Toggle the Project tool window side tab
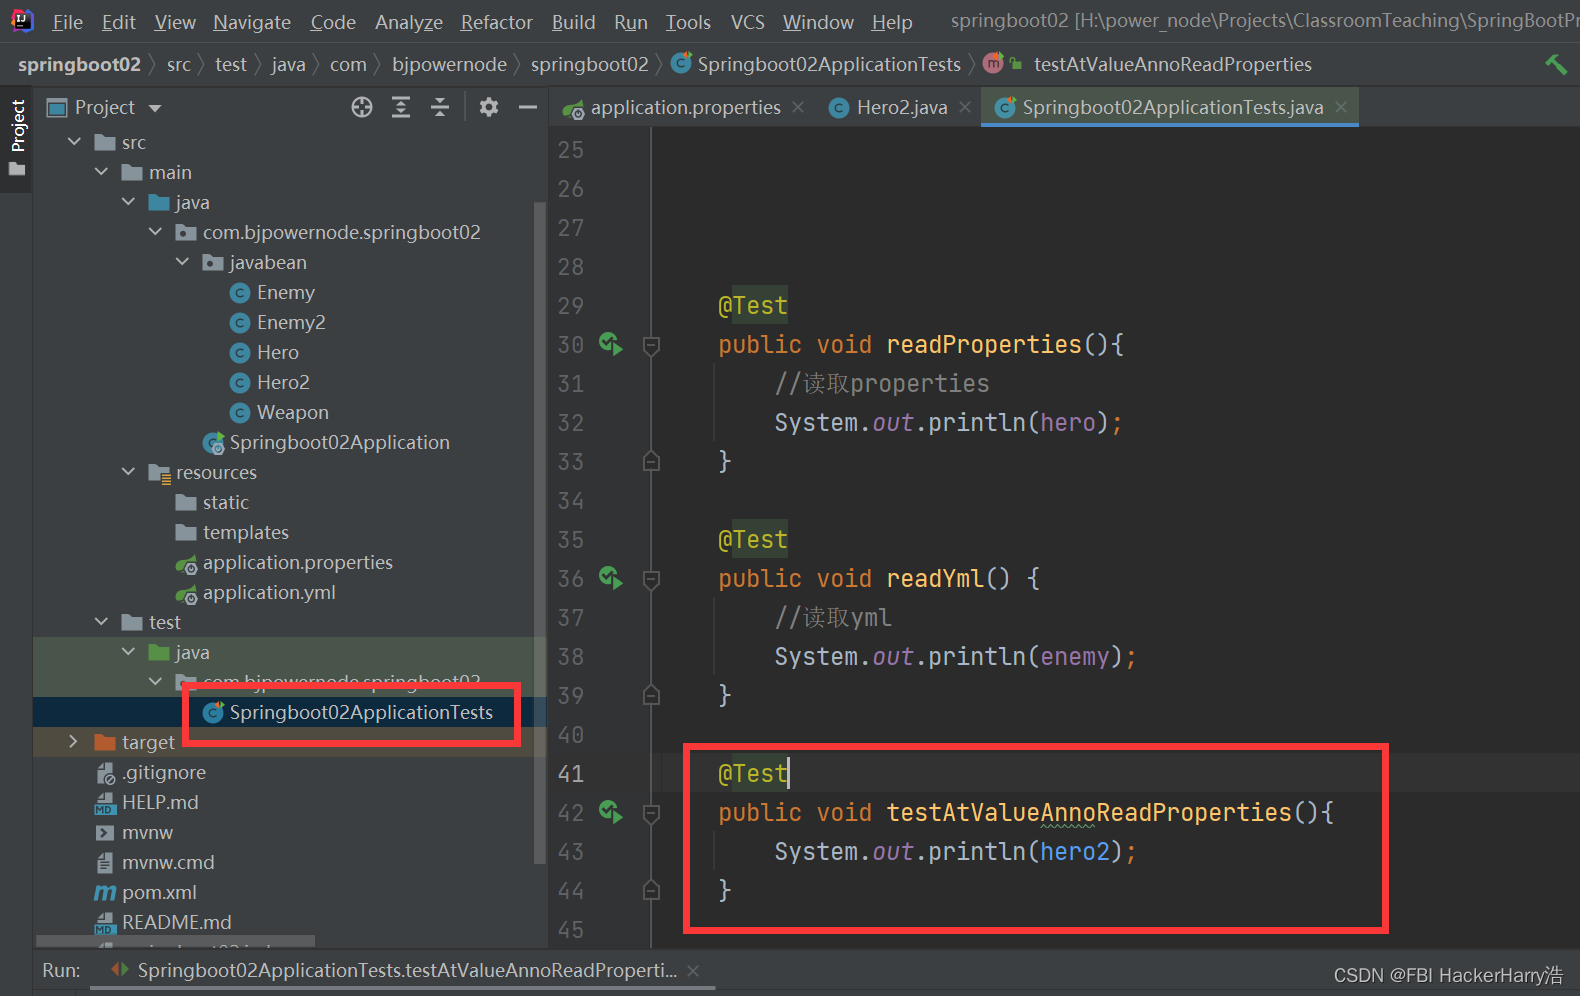Screen dimensions: 1580x996 click(x=17, y=138)
